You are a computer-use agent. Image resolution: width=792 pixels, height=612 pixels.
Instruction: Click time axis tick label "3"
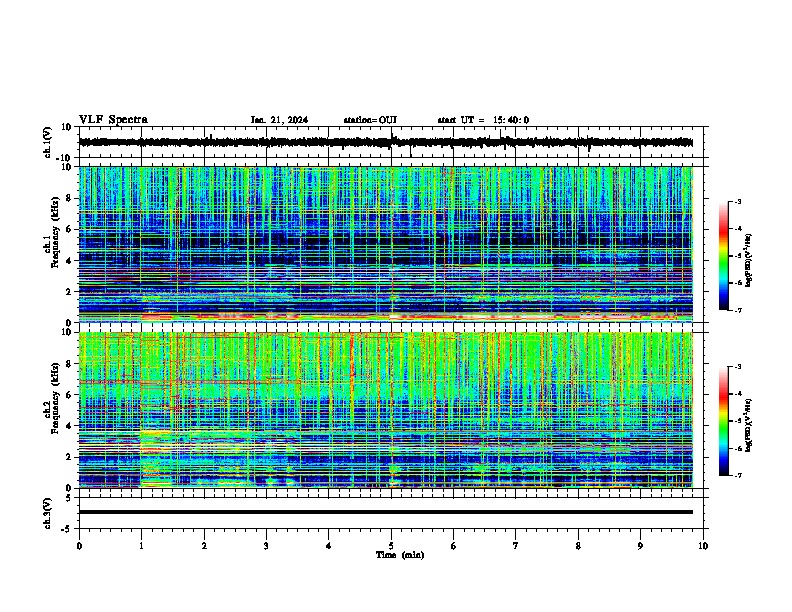click(x=266, y=546)
